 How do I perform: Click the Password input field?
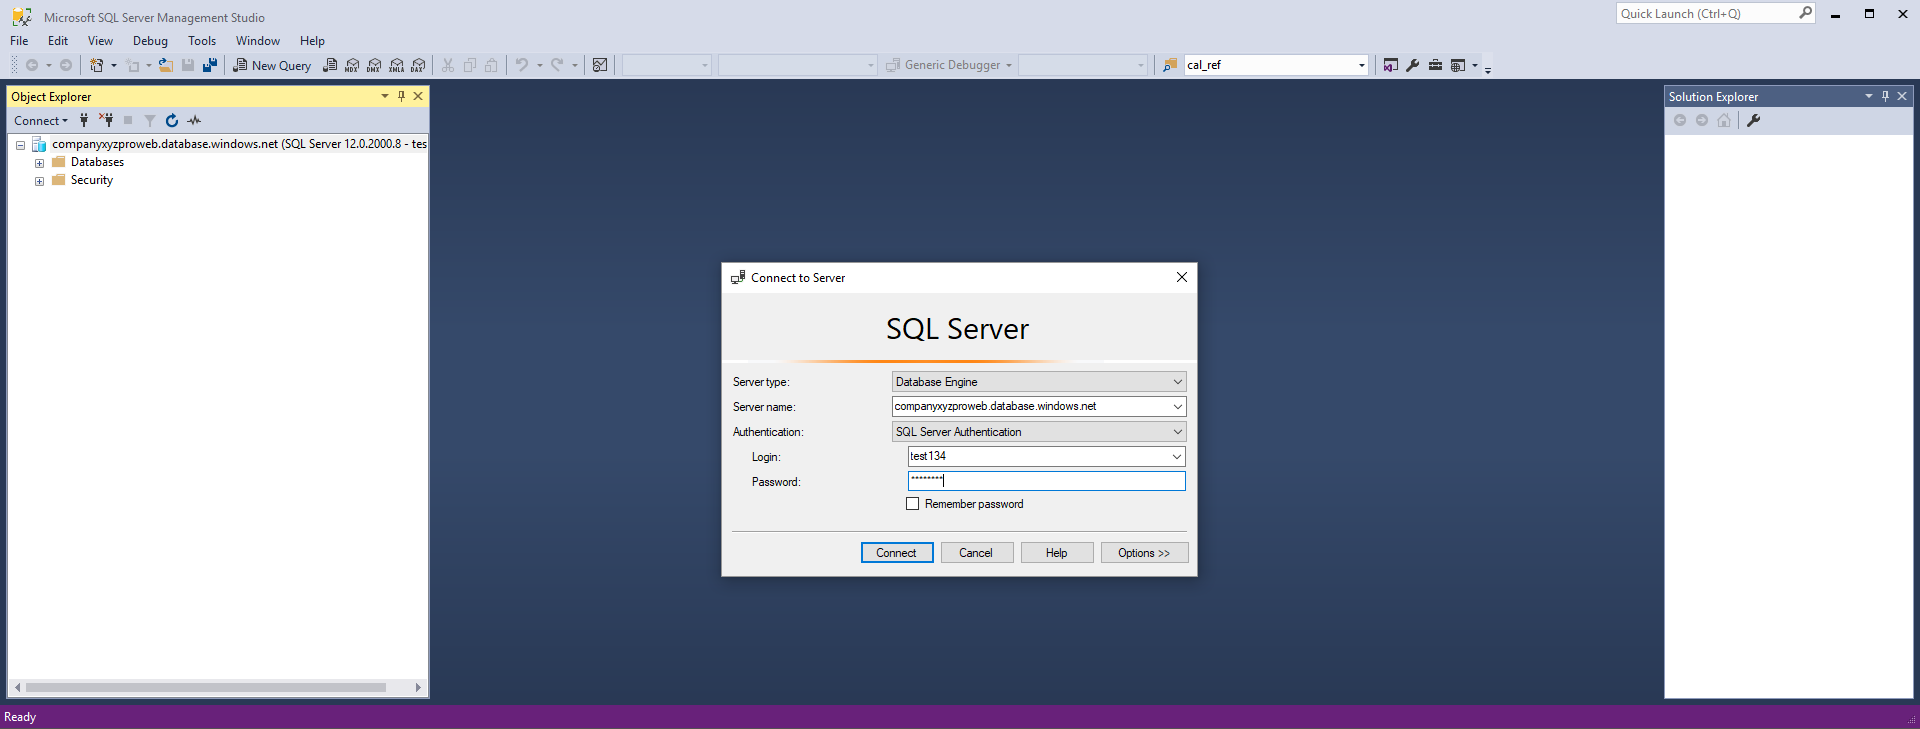1046,481
